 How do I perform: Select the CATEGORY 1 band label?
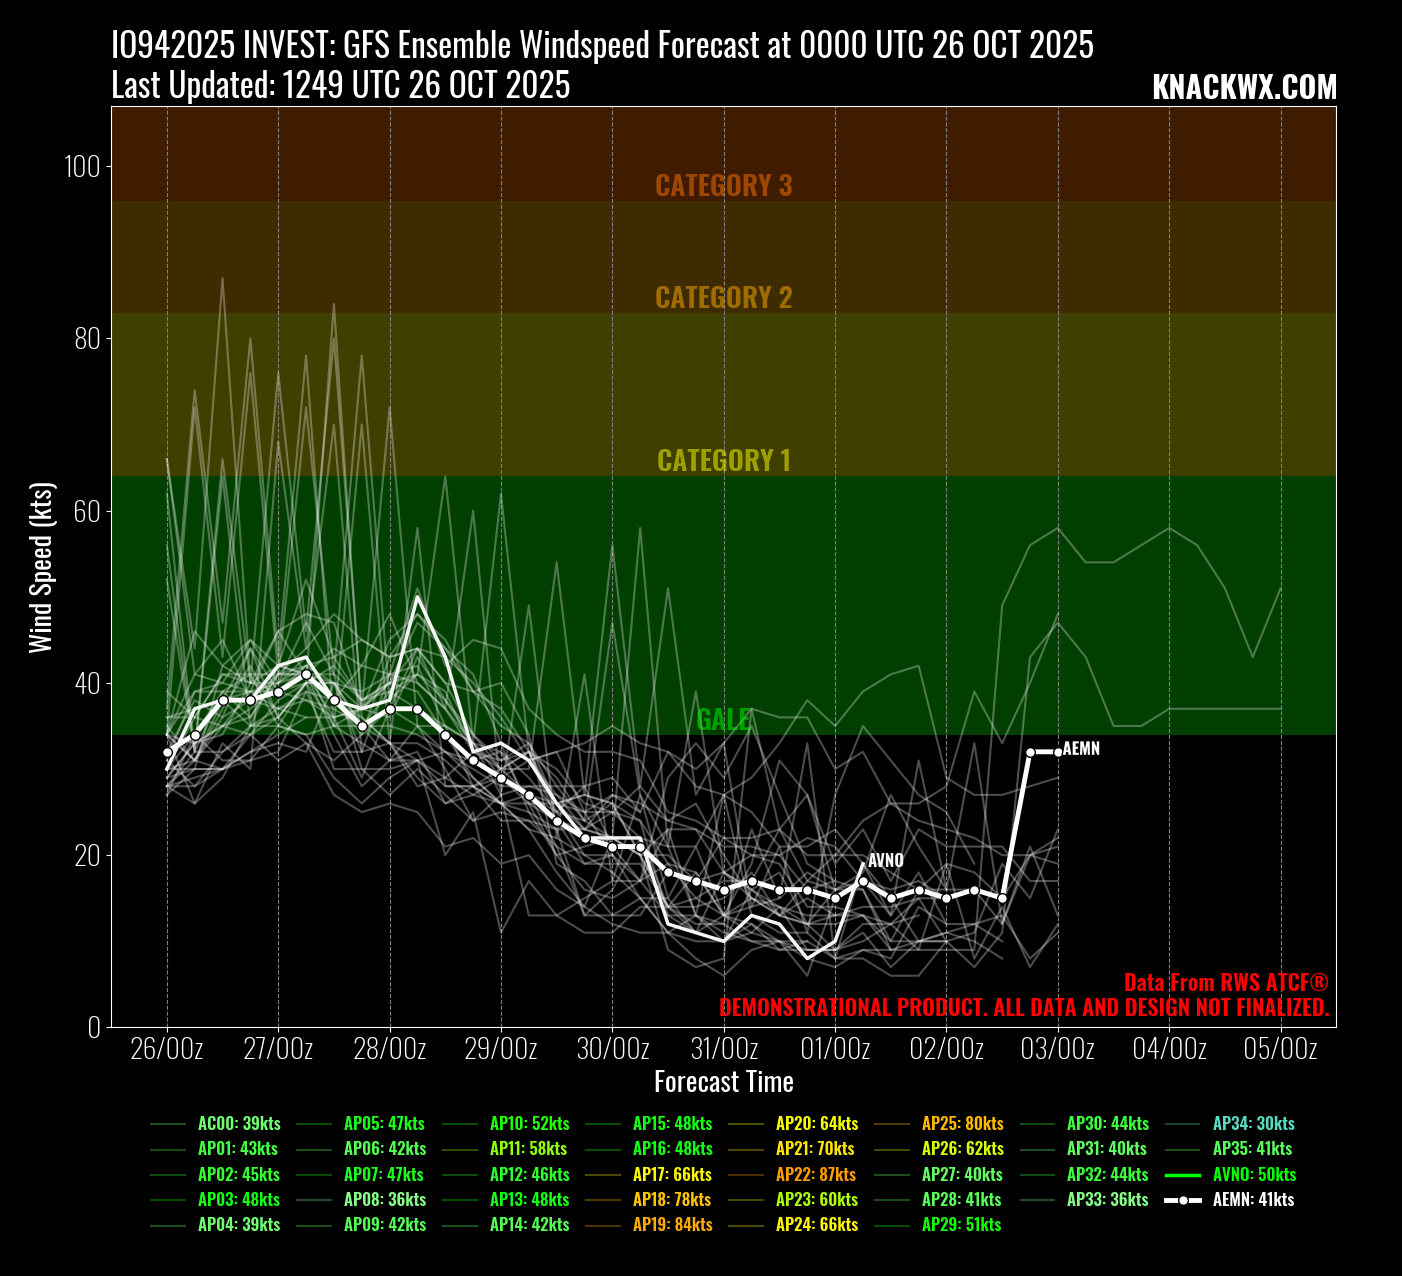coord(723,460)
